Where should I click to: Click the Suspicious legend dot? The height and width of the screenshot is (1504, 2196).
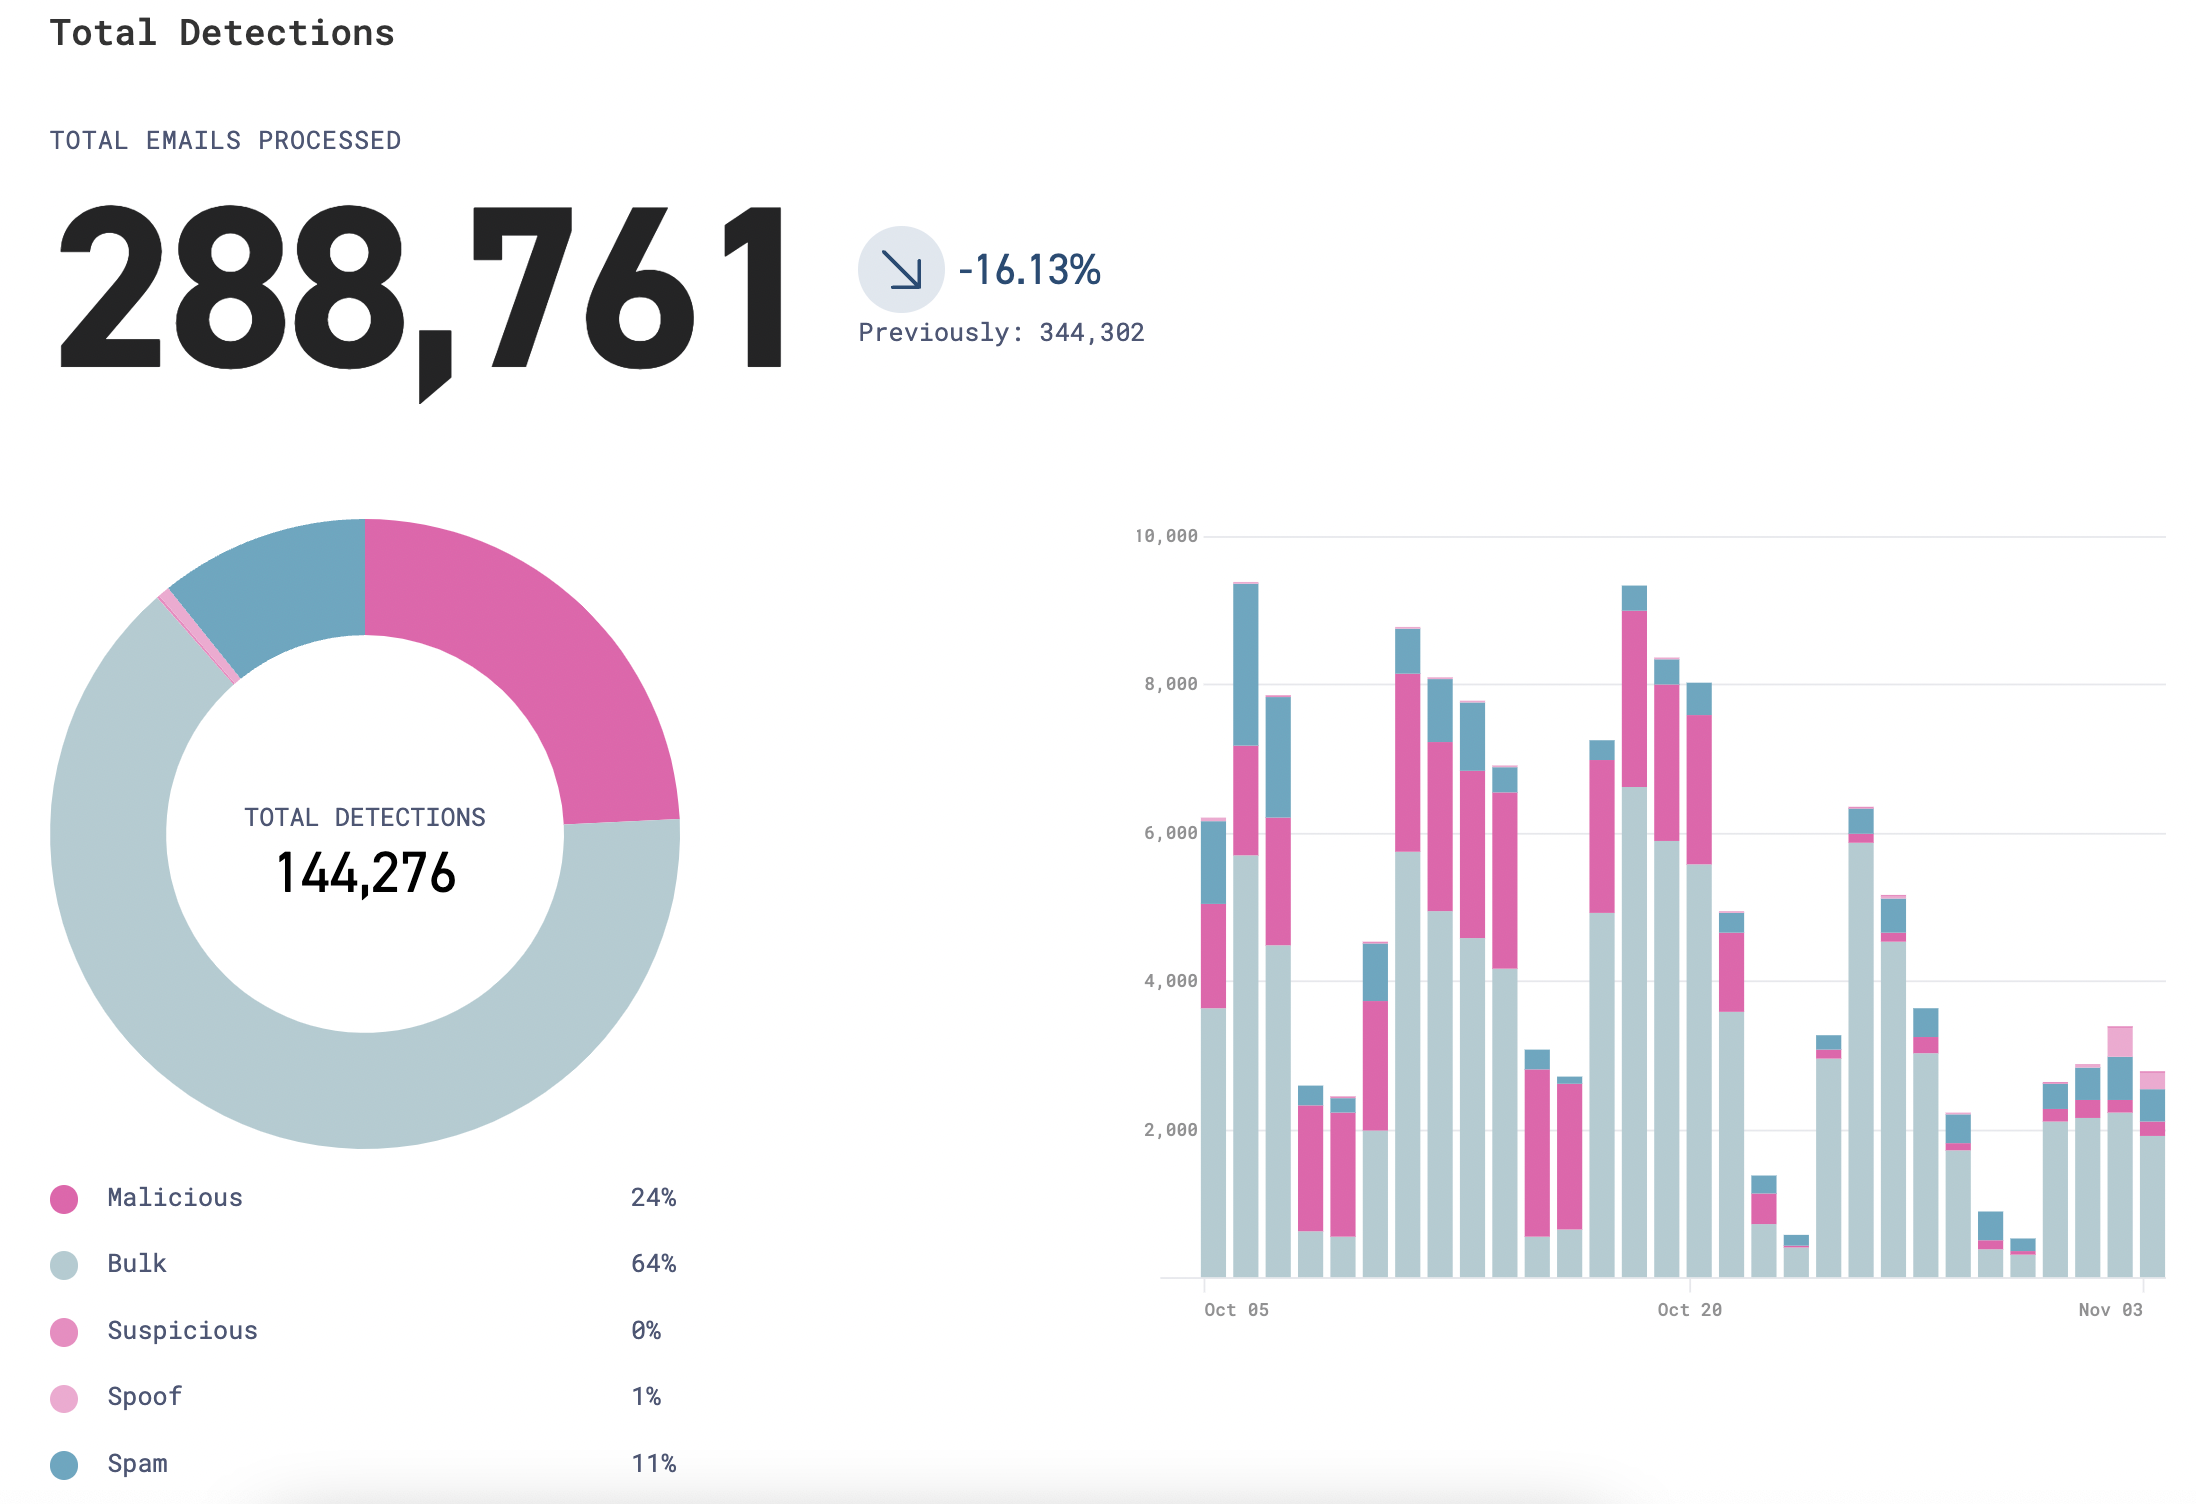coord(64,1332)
